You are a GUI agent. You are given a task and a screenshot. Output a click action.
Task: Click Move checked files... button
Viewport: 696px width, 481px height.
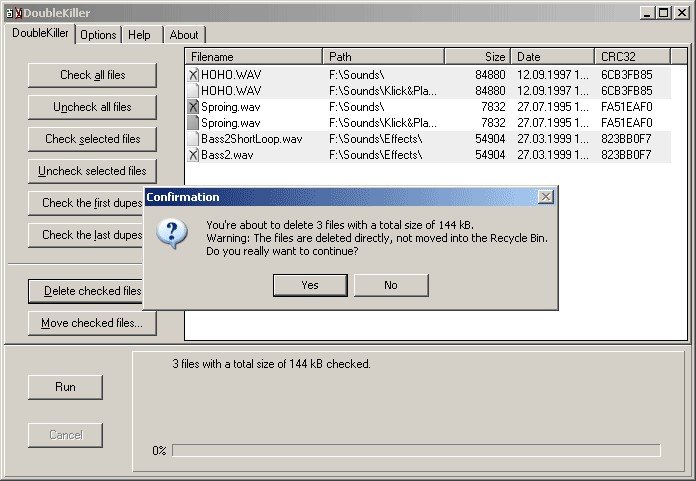tap(92, 323)
